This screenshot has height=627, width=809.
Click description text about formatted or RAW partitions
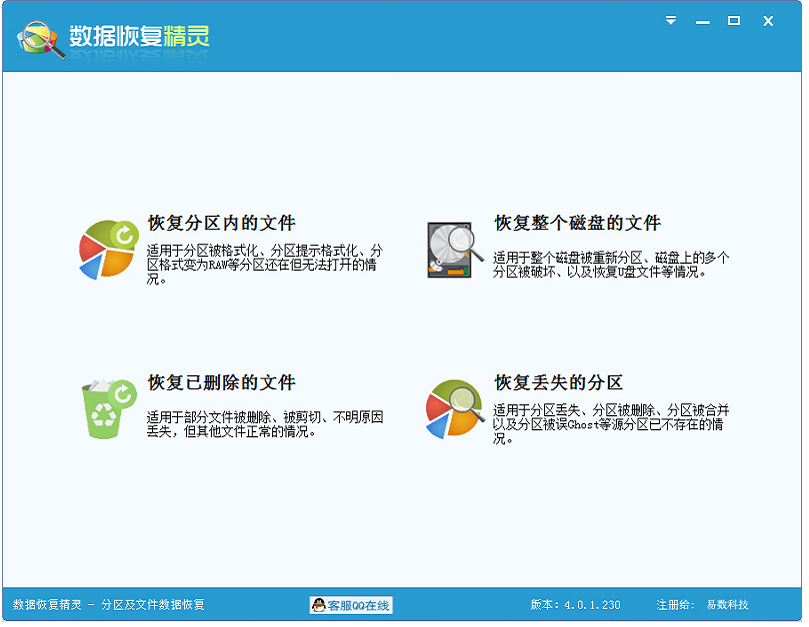click(264, 264)
